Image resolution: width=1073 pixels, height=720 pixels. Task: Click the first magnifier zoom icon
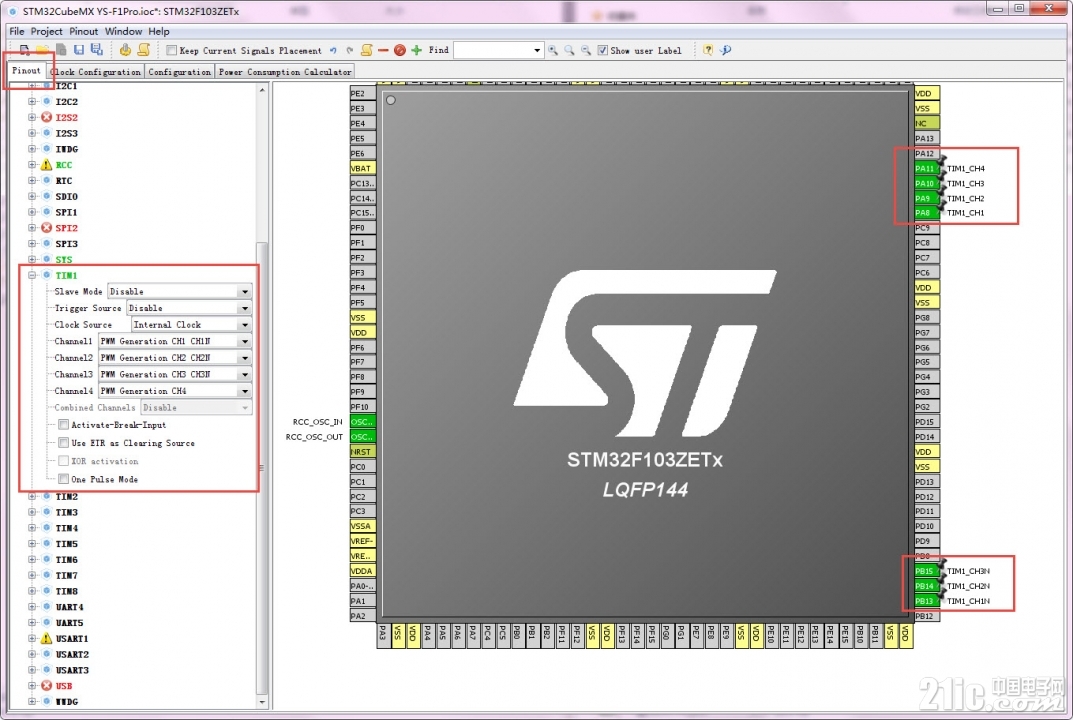pos(553,50)
